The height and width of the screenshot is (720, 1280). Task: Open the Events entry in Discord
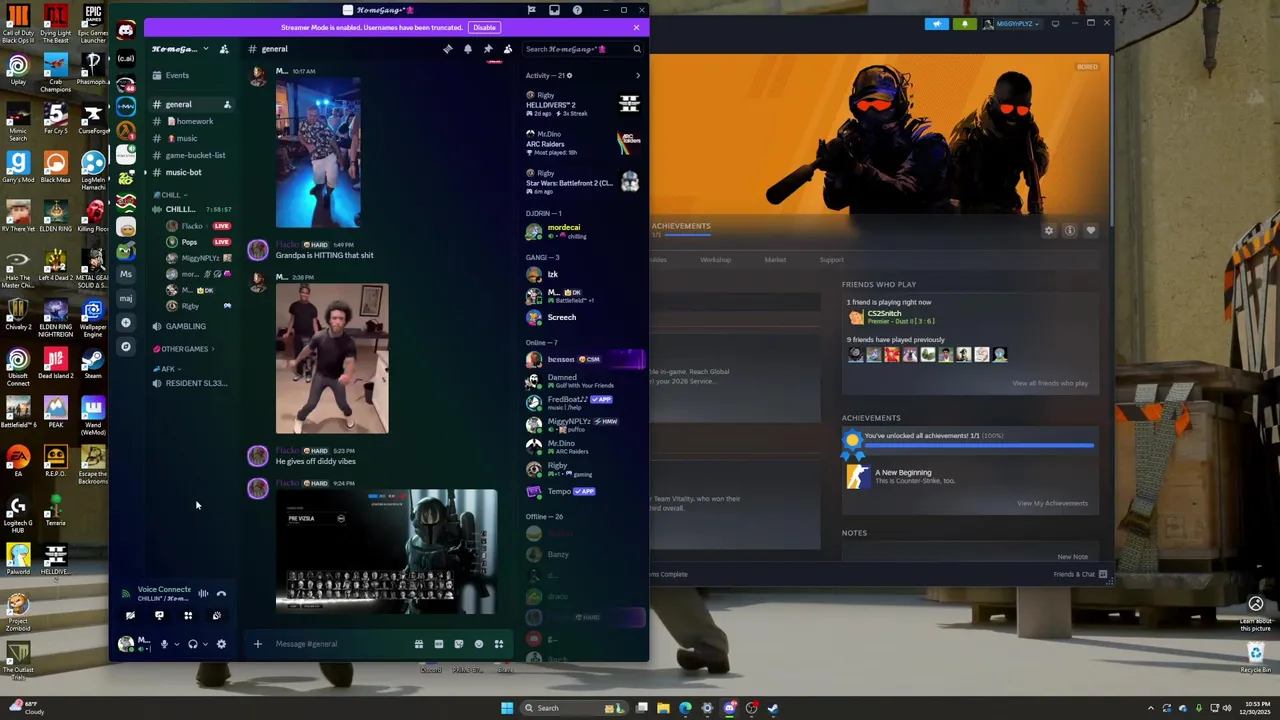(177, 76)
